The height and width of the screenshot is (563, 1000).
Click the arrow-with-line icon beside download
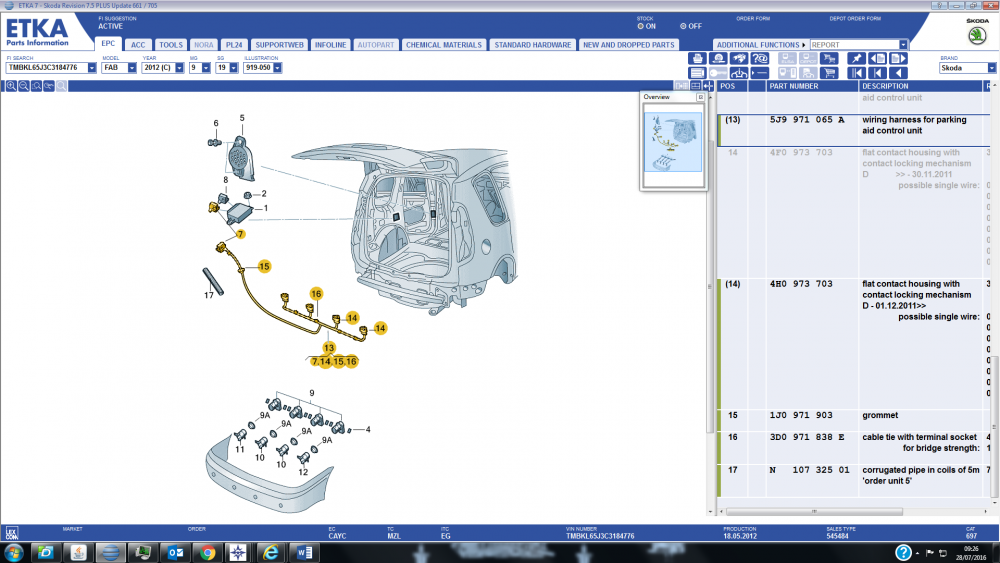click(760, 73)
